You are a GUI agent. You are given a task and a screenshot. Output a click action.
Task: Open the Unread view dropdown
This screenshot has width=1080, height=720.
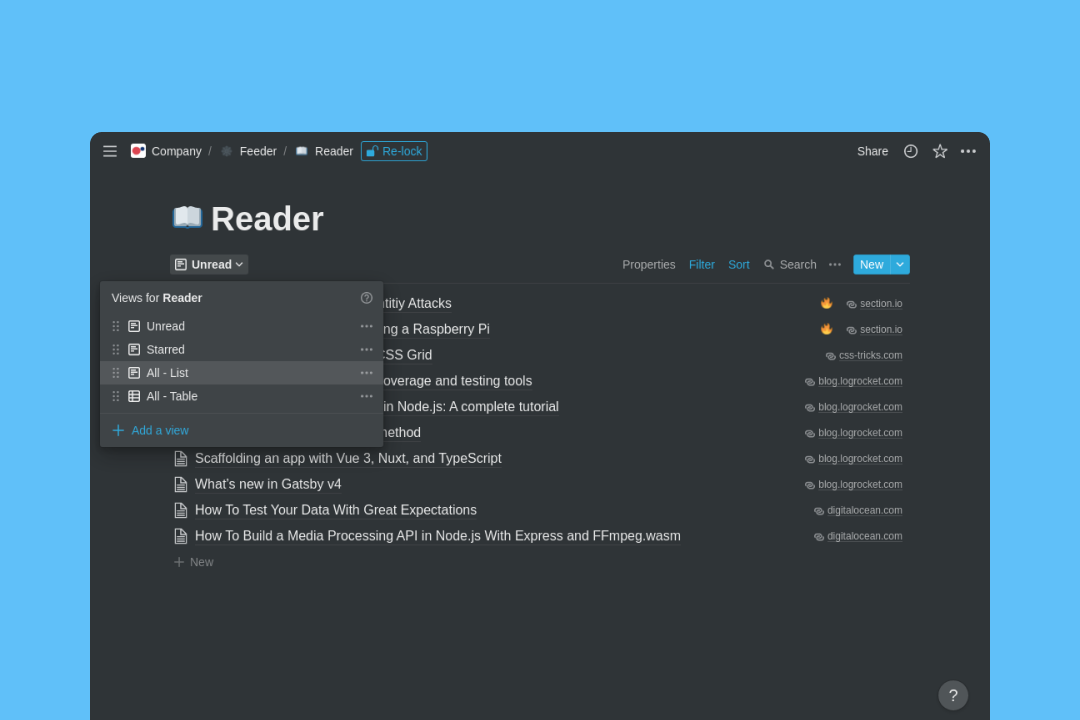(209, 264)
